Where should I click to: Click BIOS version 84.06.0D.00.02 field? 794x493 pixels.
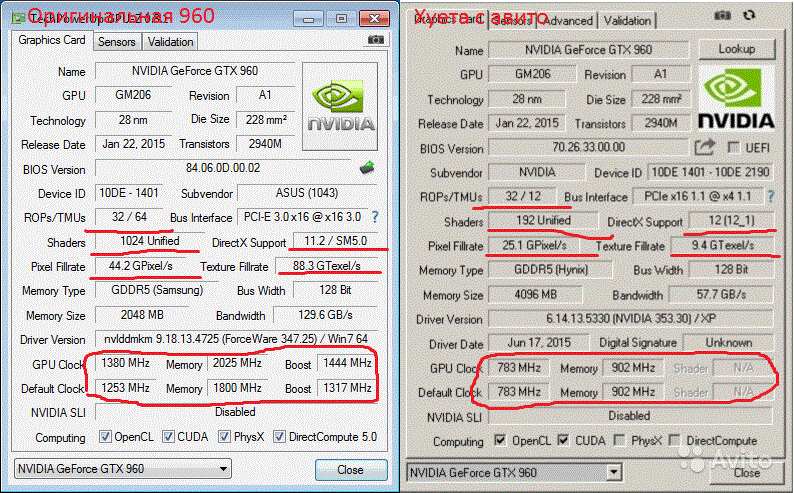pyautogui.click(x=223, y=168)
